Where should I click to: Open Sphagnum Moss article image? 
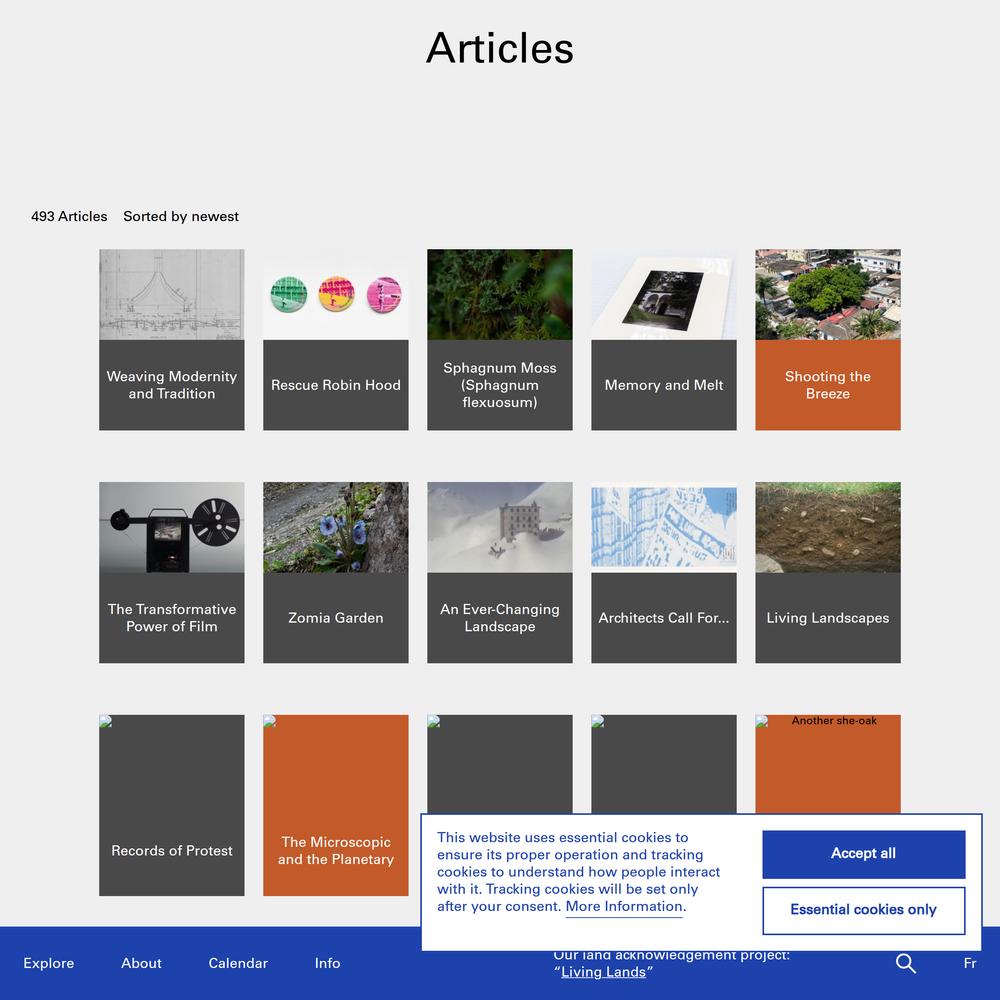(x=499, y=294)
